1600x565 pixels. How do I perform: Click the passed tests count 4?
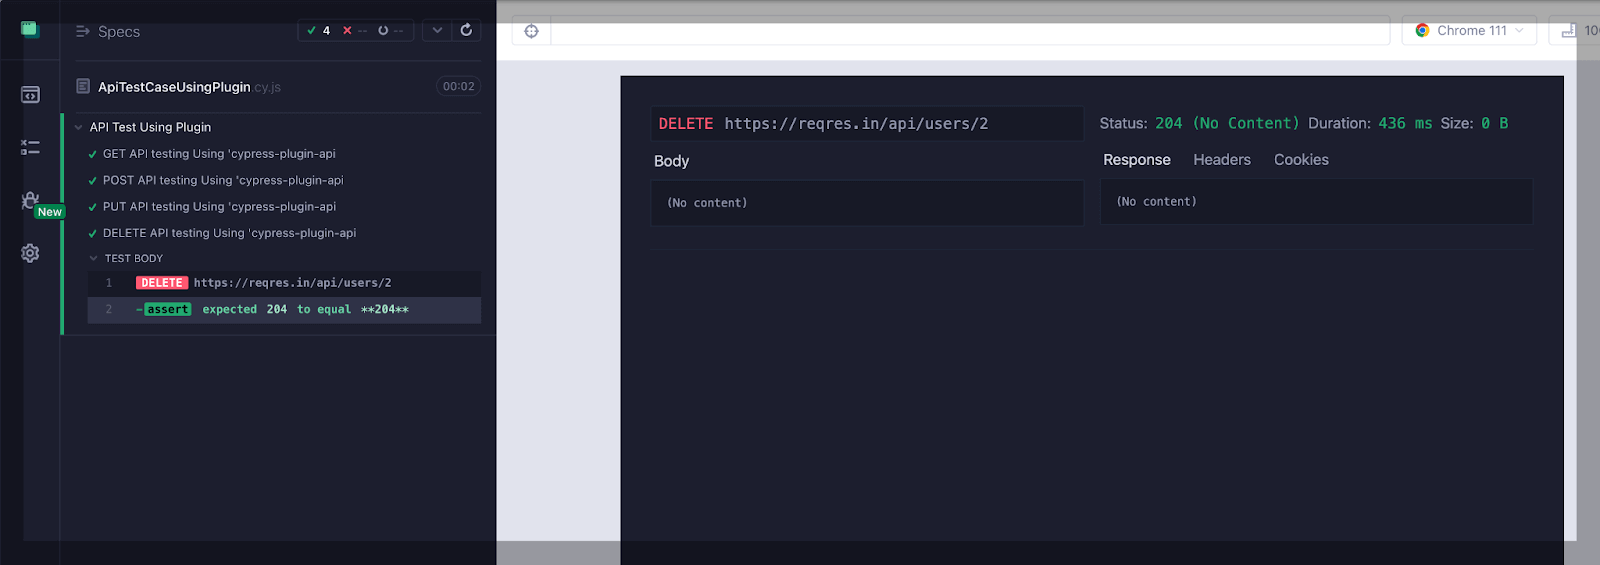(x=319, y=30)
